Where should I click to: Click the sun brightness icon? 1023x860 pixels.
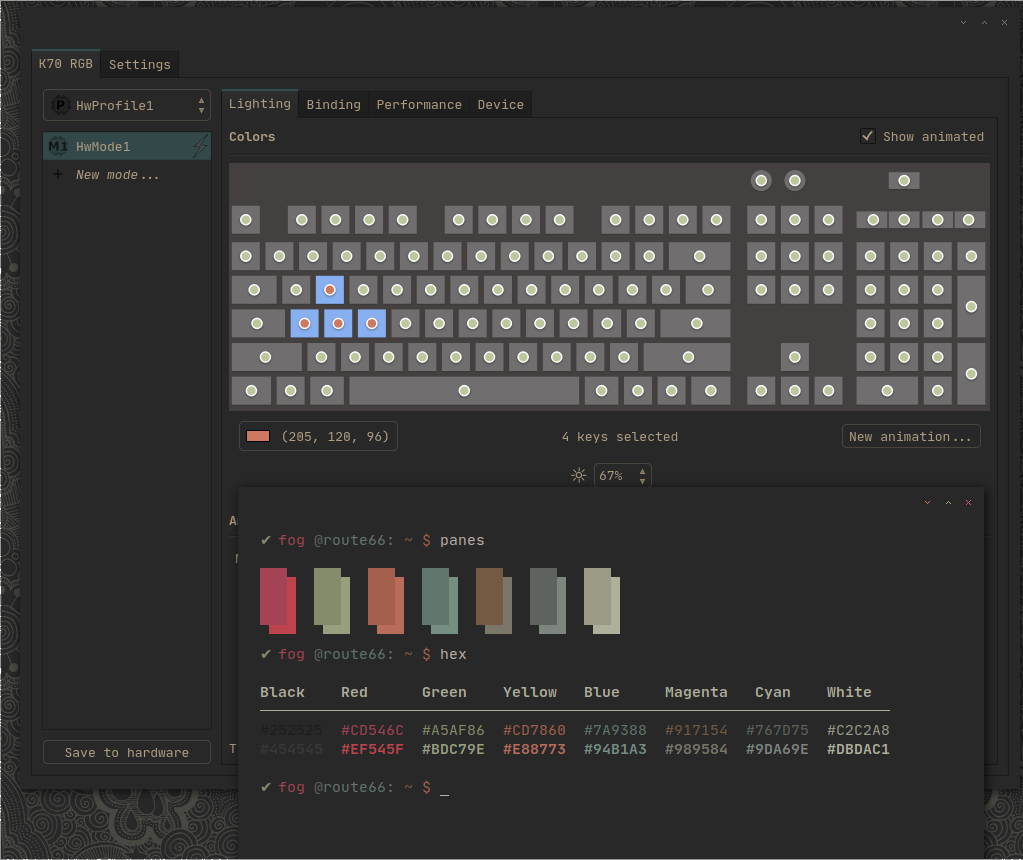tap(578, 475)
